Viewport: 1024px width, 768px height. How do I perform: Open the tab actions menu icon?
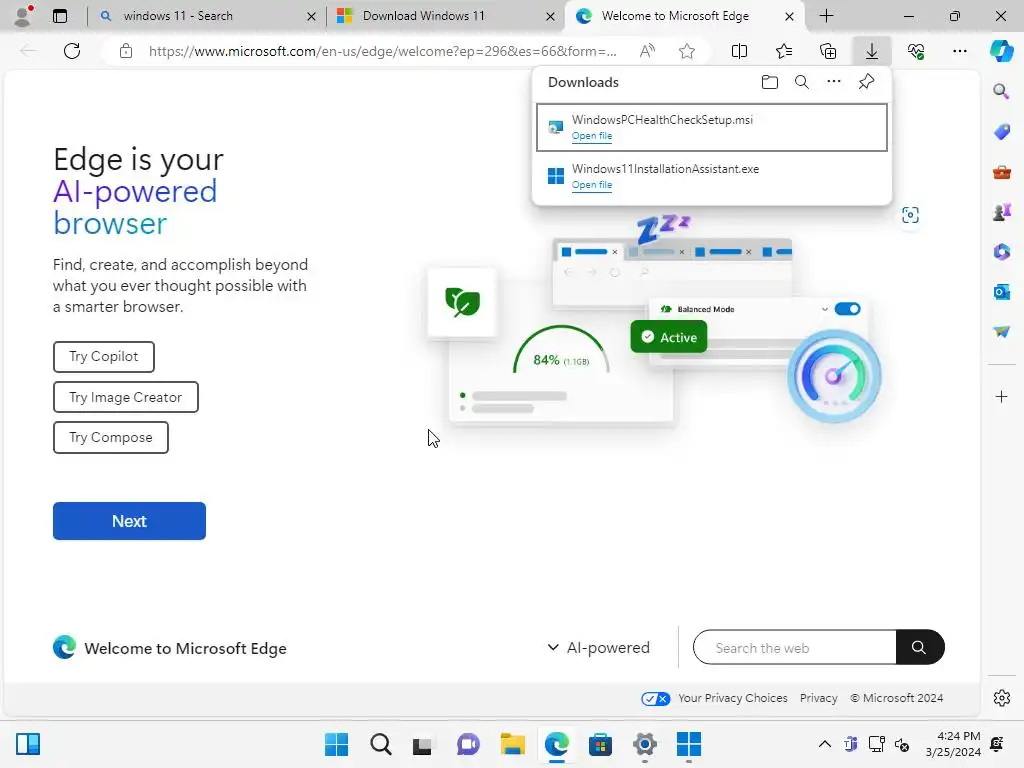tap(60, 16)
